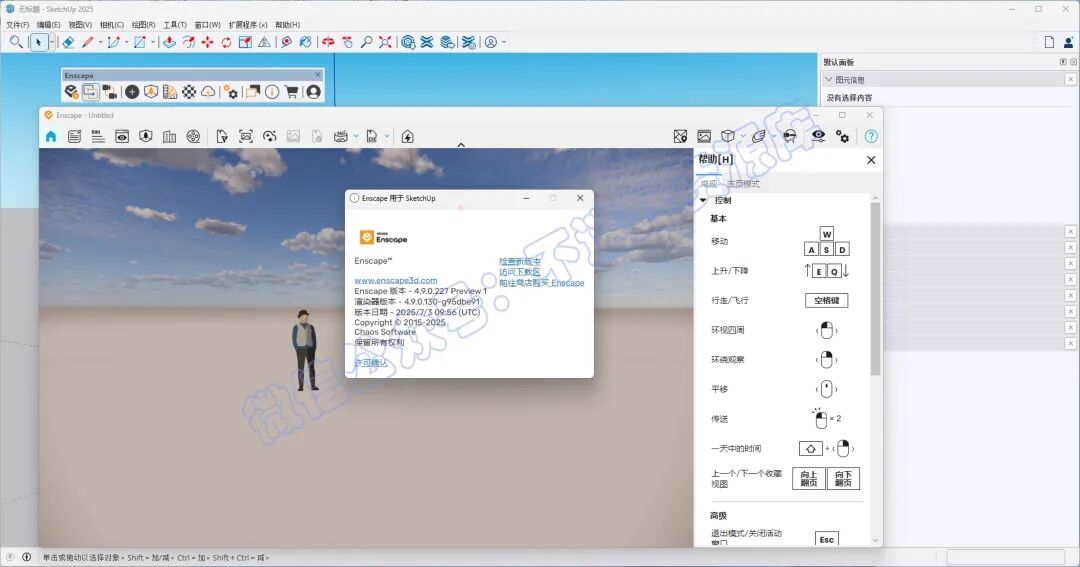Take a screenshot via Enscape capture icon

tap(246, 136)
